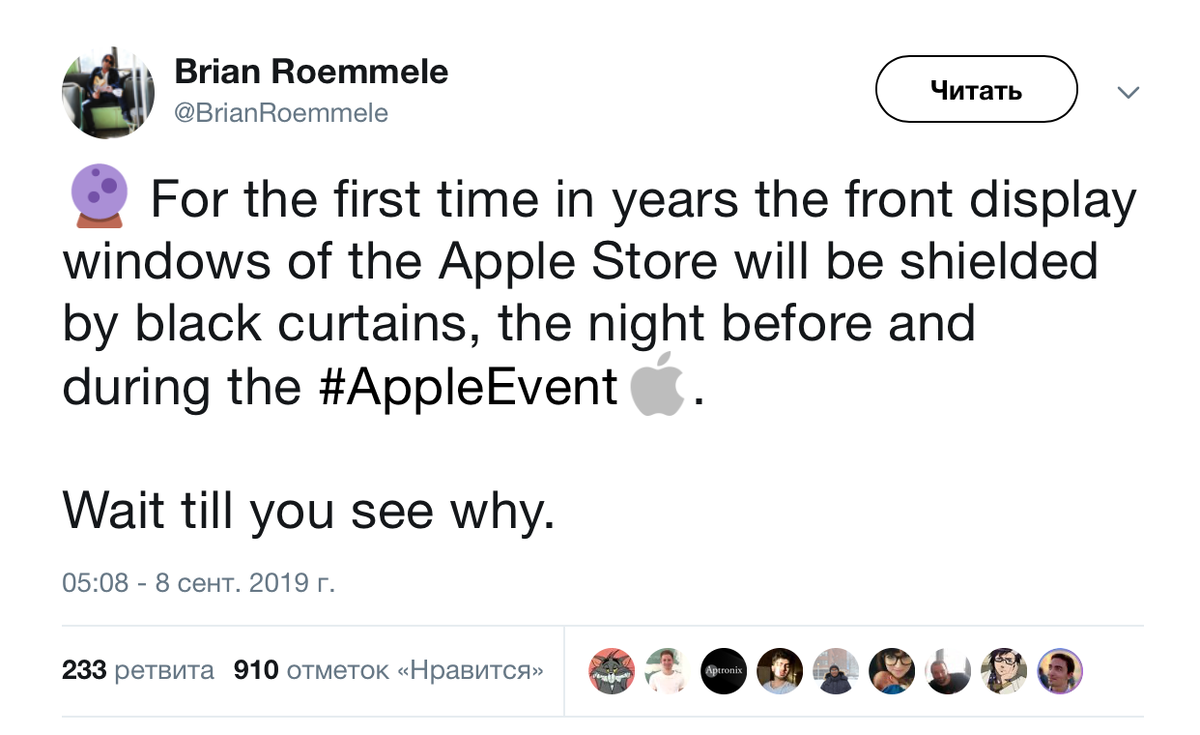Click the Aptronix dark liker avatar
The image size is (1200, 735).
[723, 671]
